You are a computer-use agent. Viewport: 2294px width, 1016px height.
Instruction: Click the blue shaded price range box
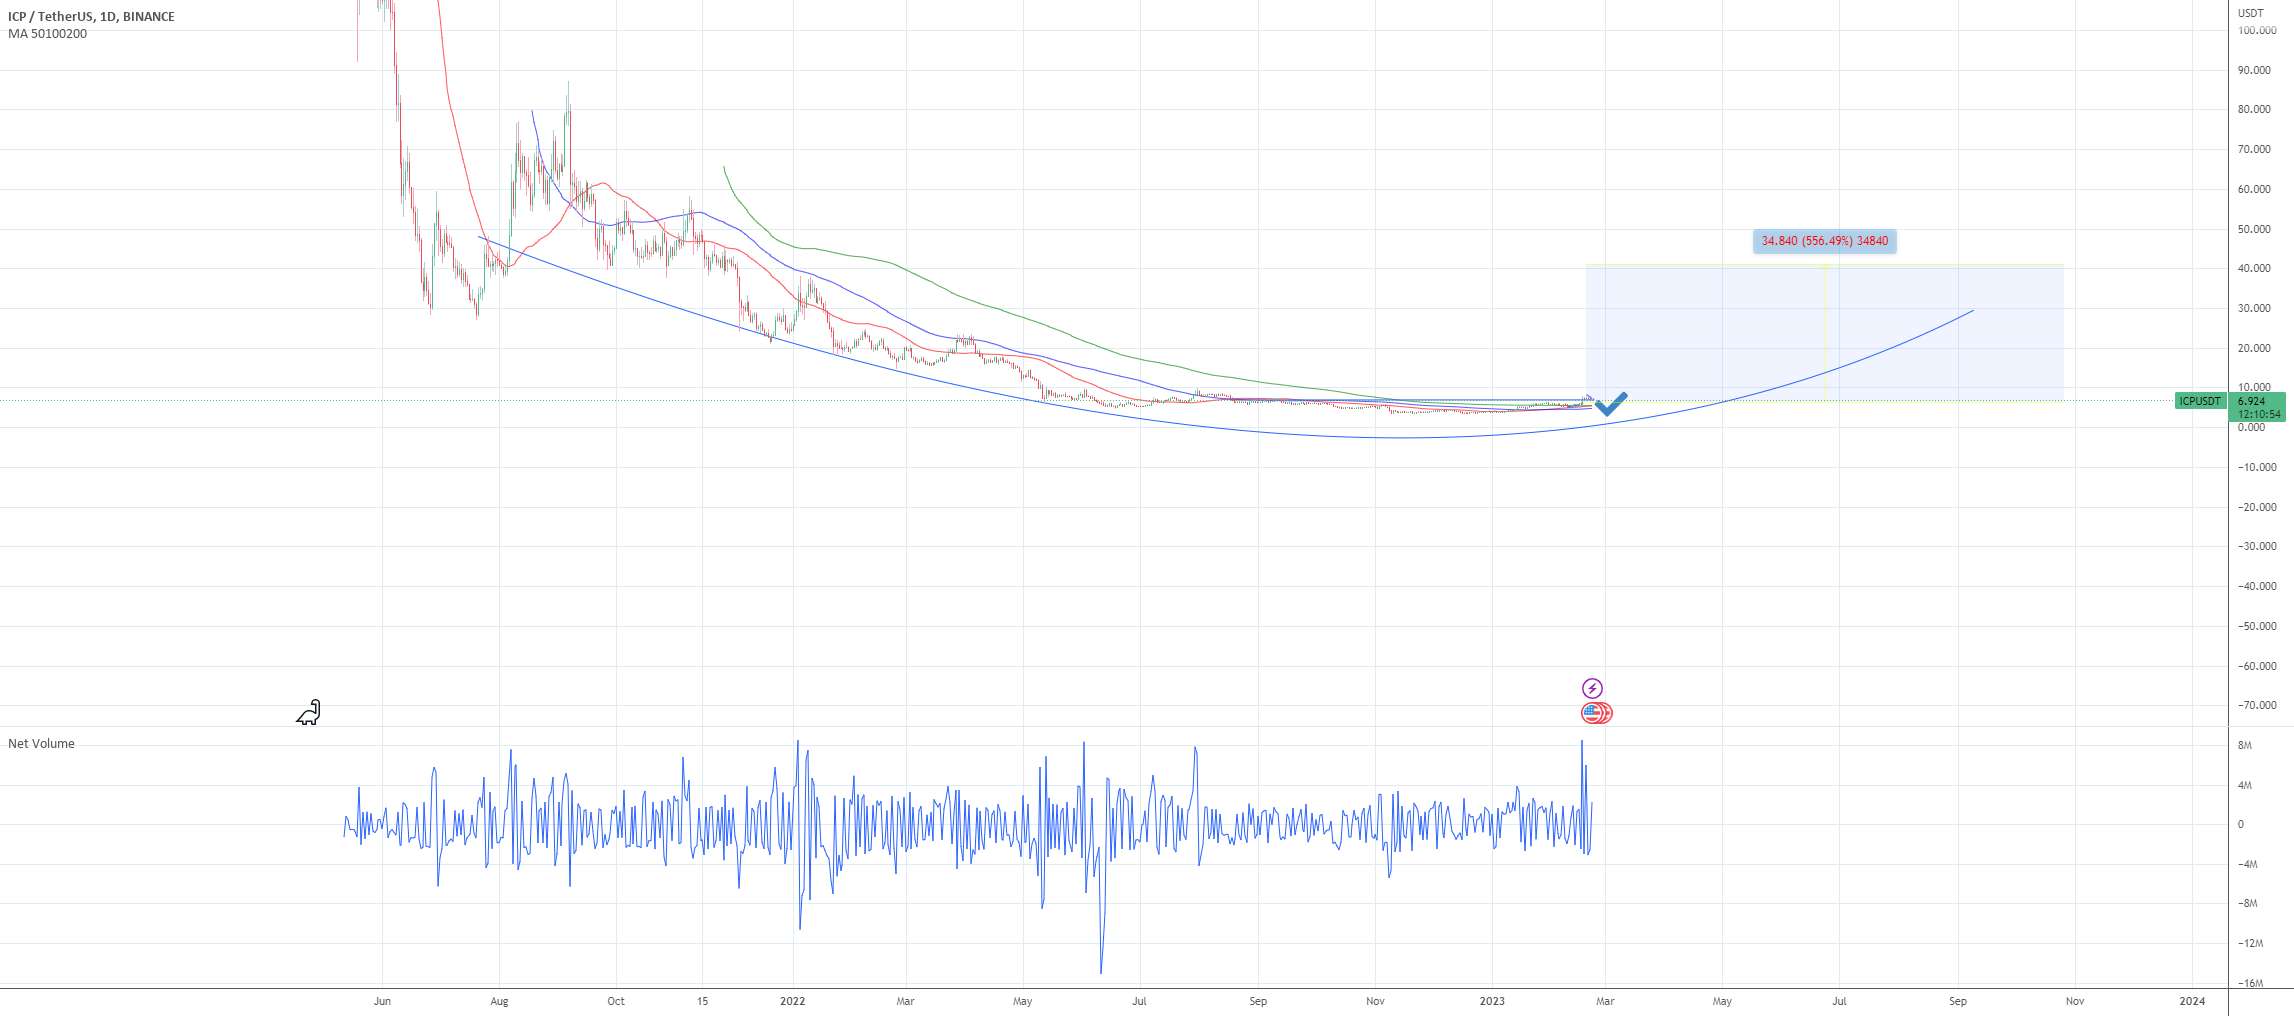point(1824,333)
